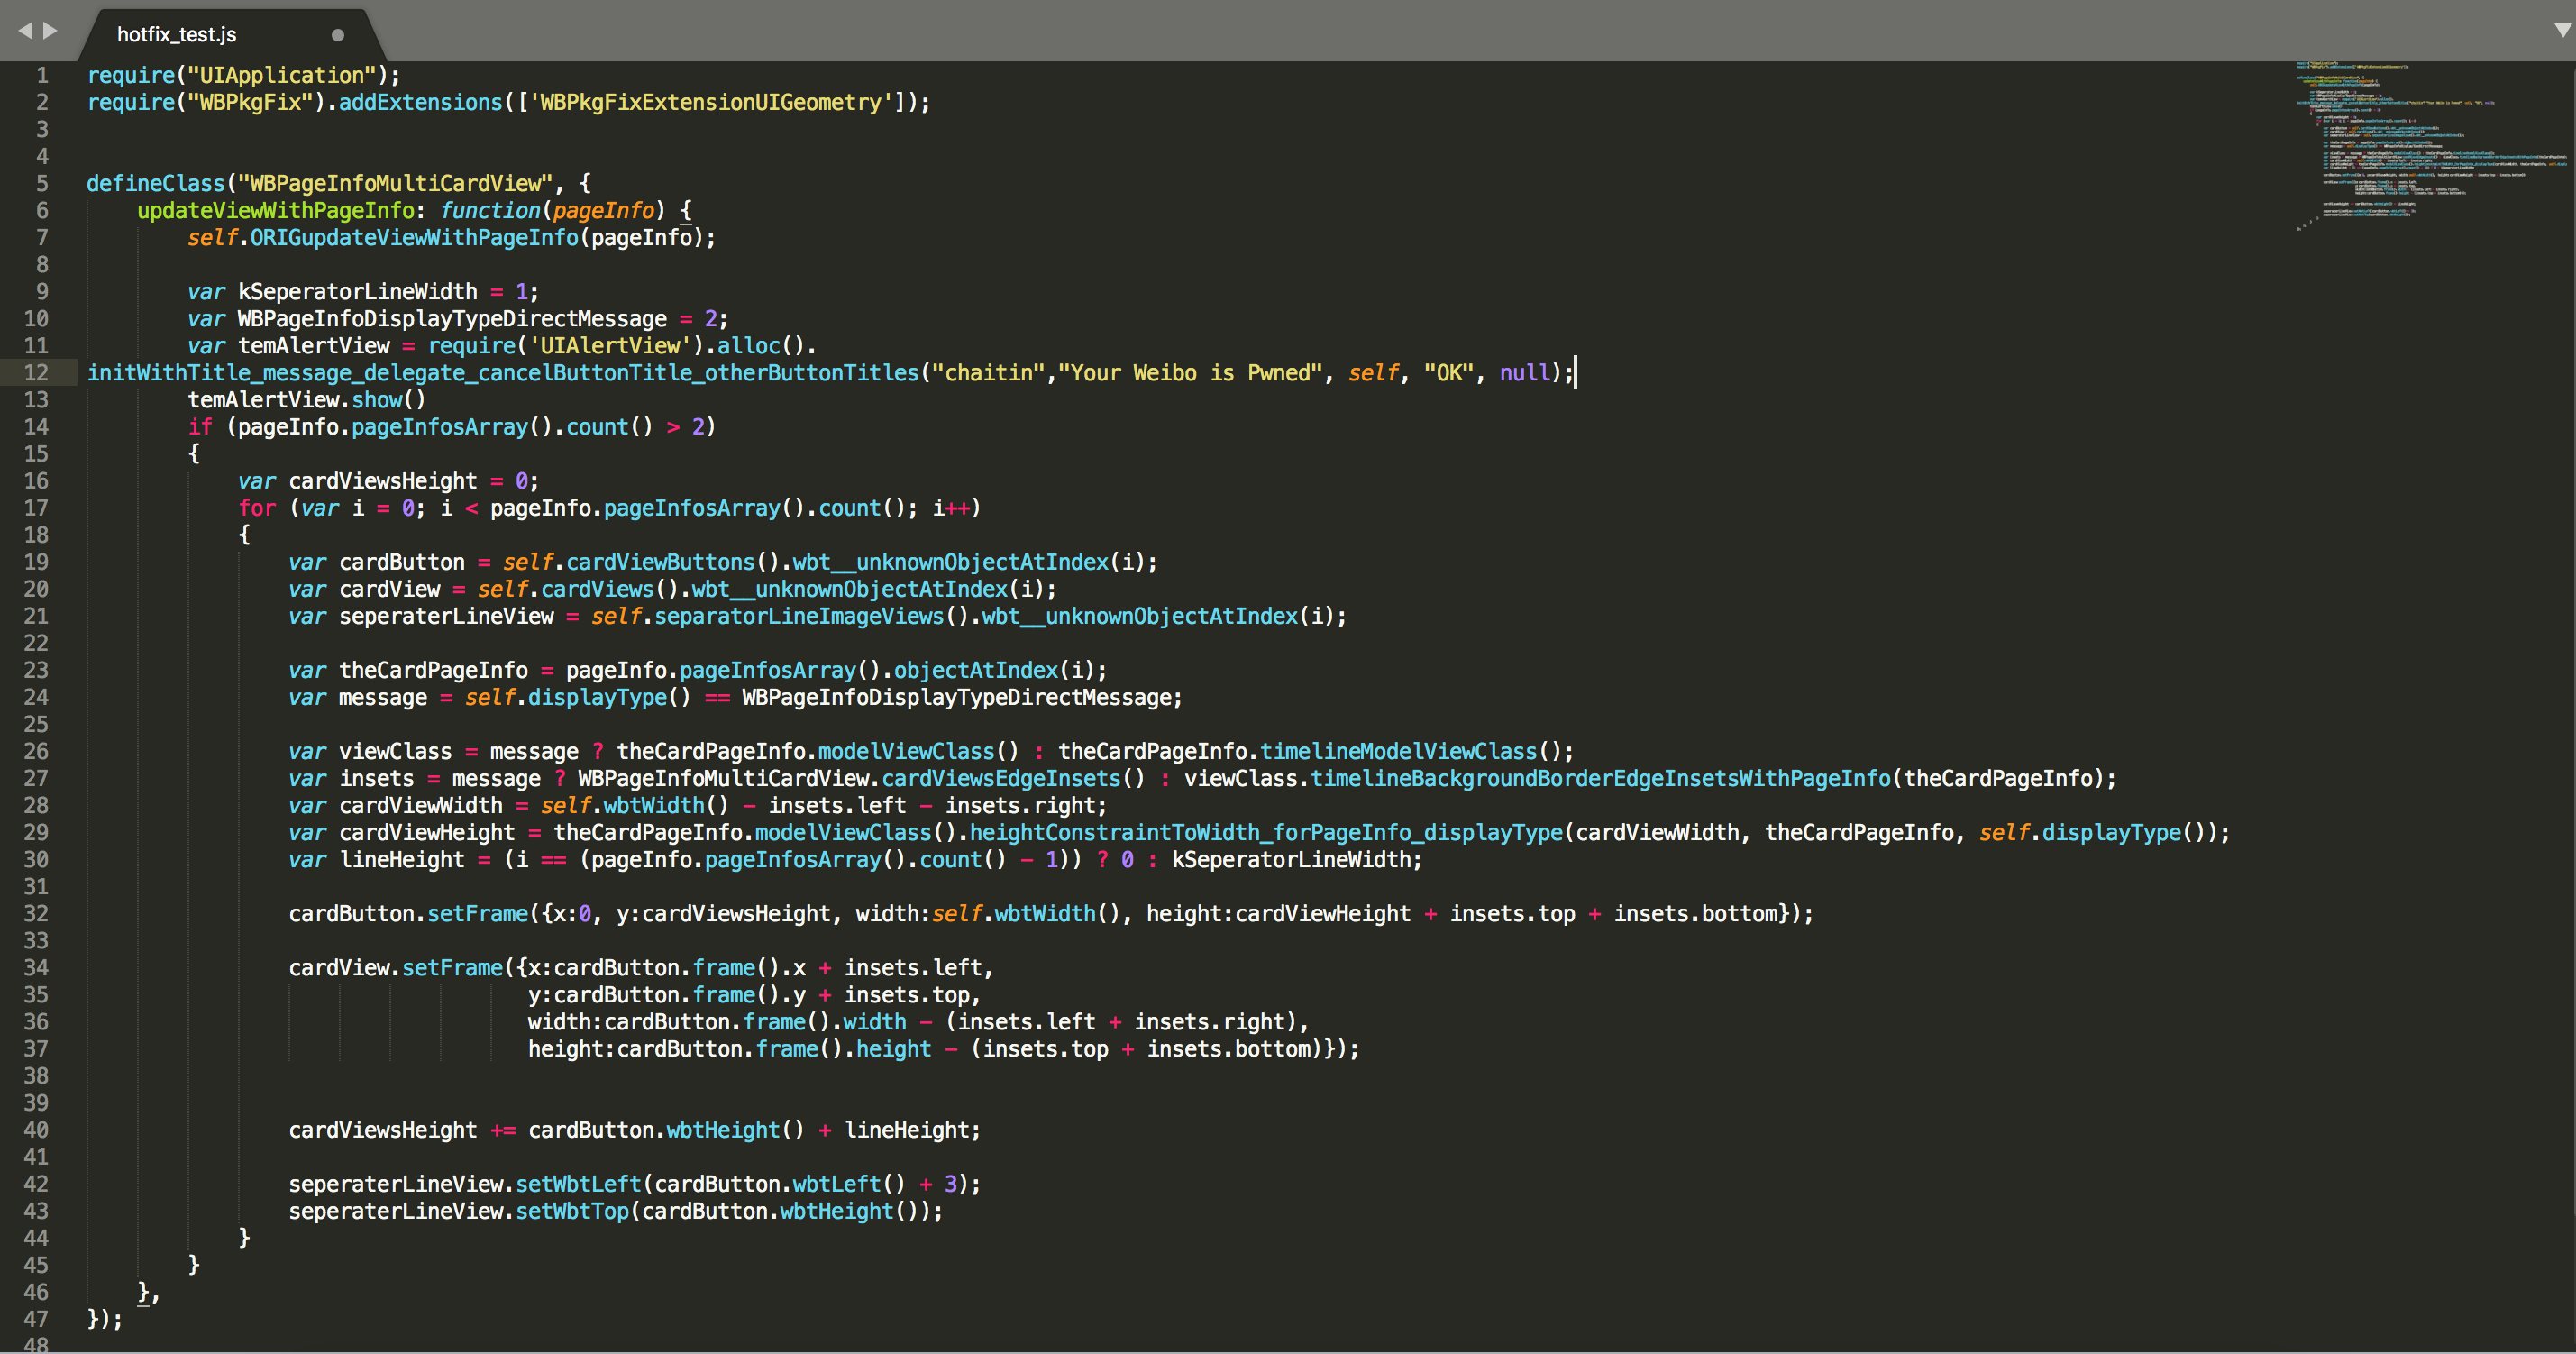2576x1354 pixels.
Task: Select the hotfix_test.js tab
Action: (x=177, y=35)
